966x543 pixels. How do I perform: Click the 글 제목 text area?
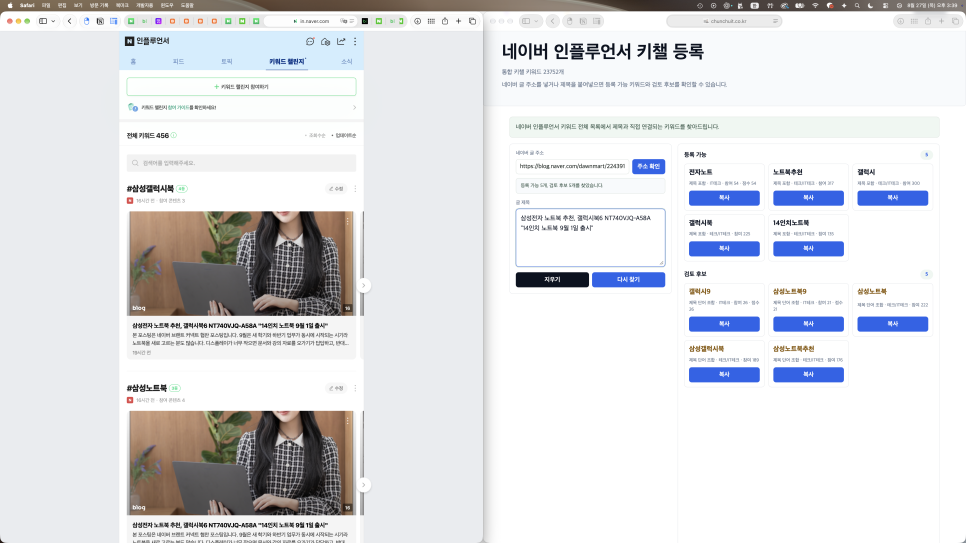(590, 237)
